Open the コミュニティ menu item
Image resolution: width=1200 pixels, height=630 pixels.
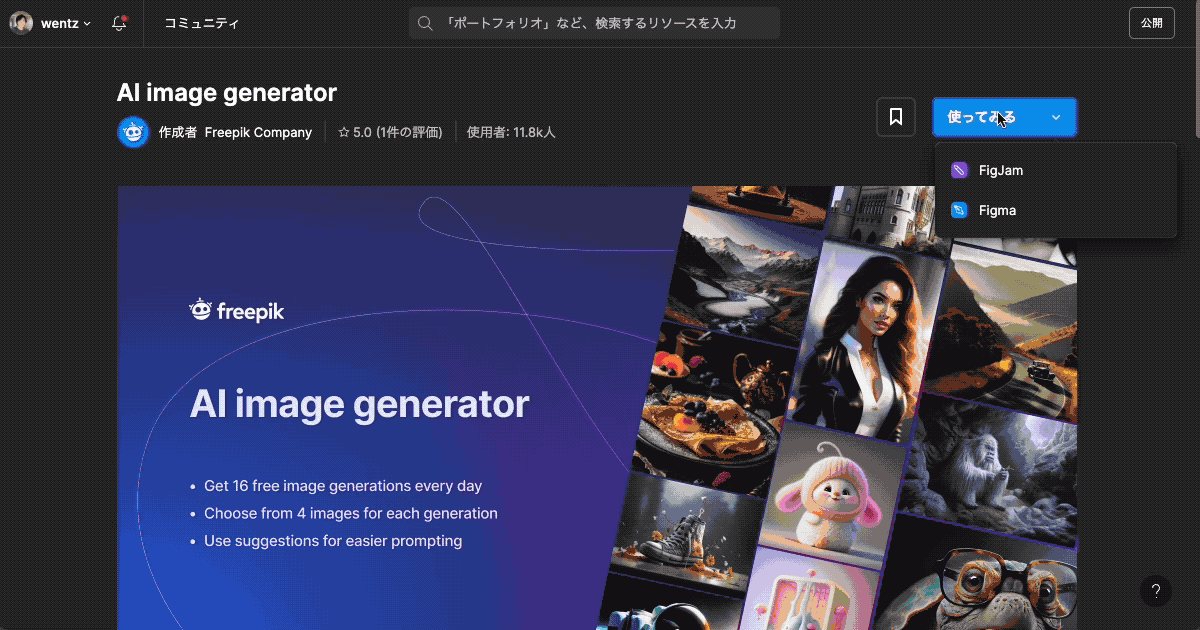(x=202, y=22)
